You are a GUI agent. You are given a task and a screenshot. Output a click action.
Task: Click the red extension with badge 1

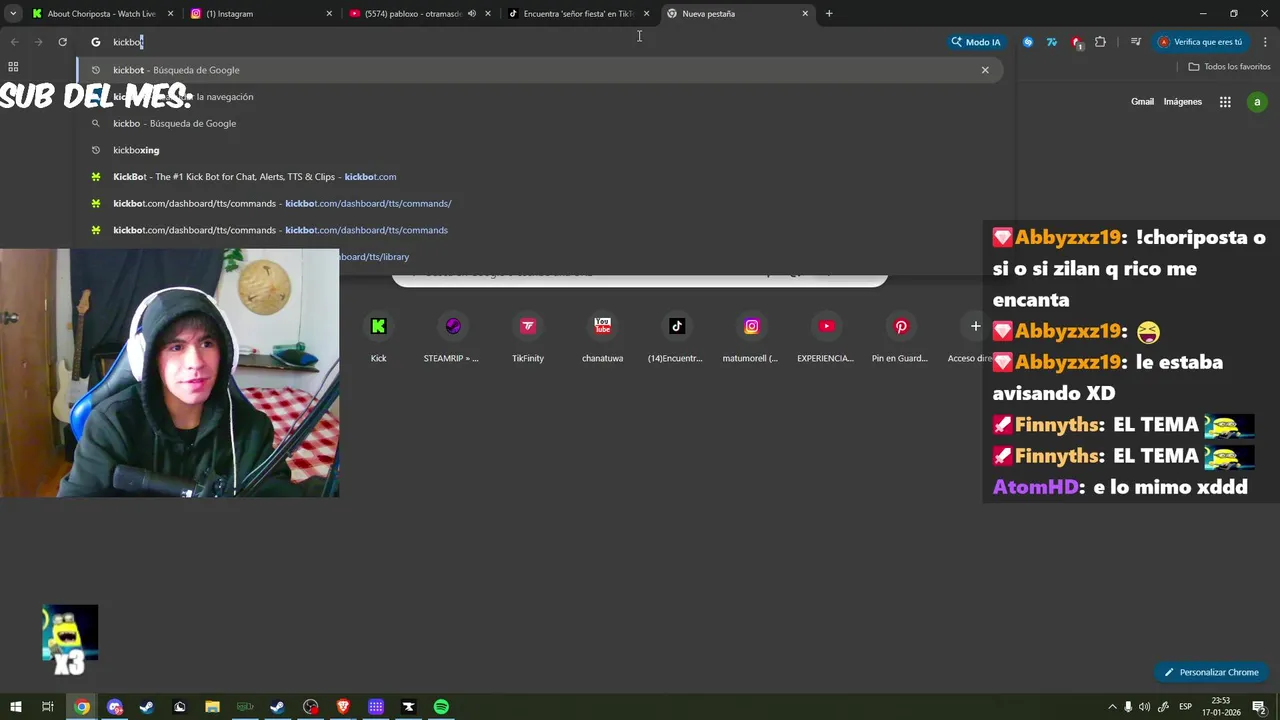[1076, 42]
